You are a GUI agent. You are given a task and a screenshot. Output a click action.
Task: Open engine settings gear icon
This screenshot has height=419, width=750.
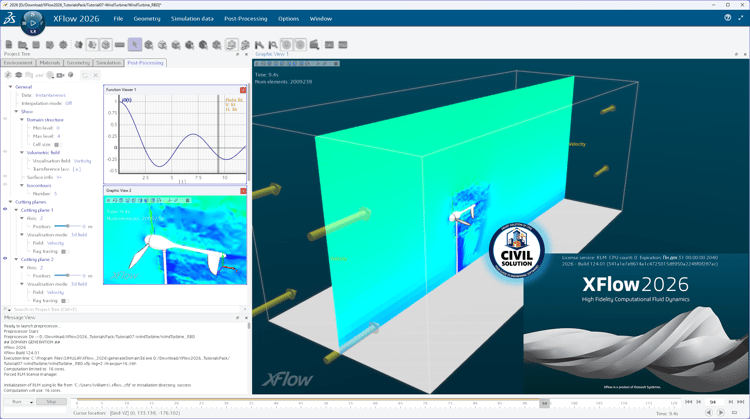coord(63,44)
